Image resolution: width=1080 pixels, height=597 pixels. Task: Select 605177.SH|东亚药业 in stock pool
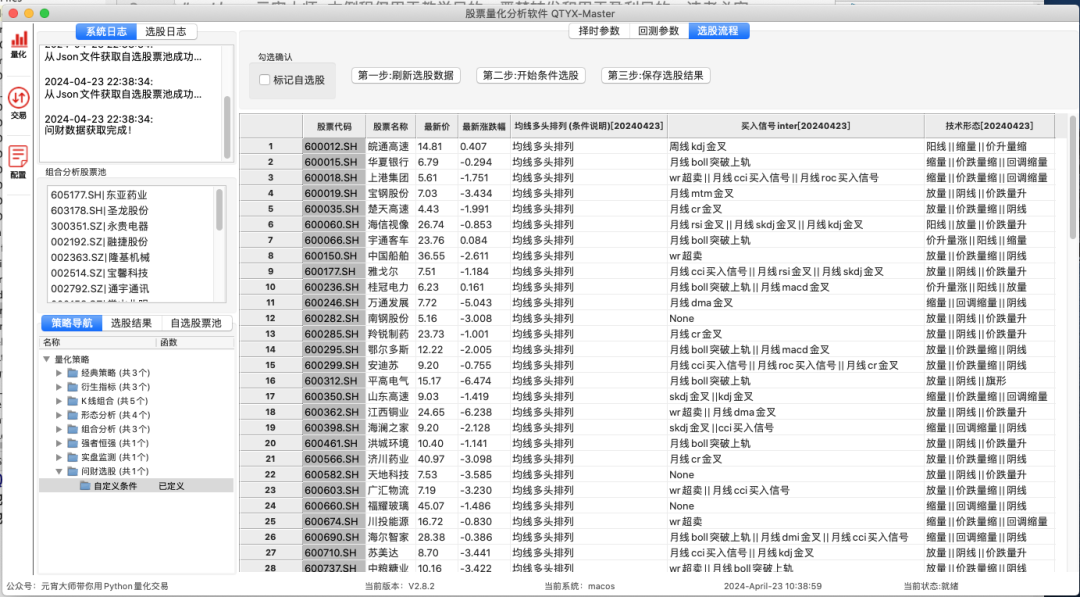coord(99,196)
